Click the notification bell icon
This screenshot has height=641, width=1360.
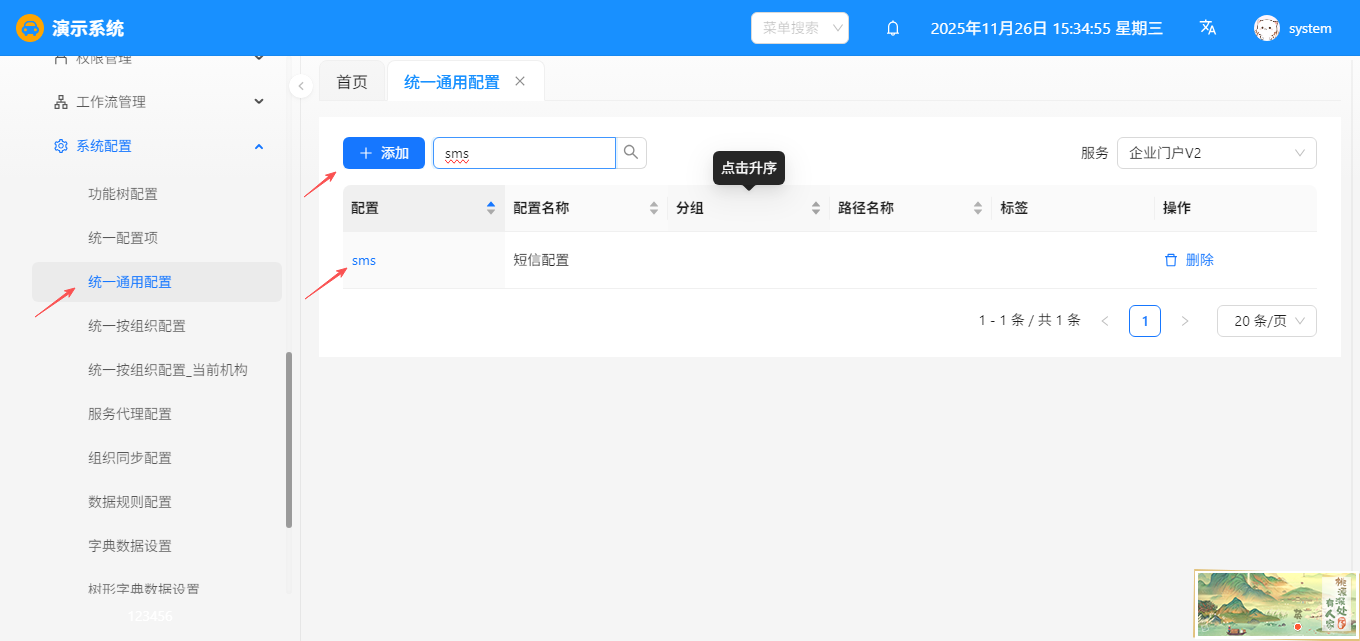pyautogui.click(x=893, y=28)
